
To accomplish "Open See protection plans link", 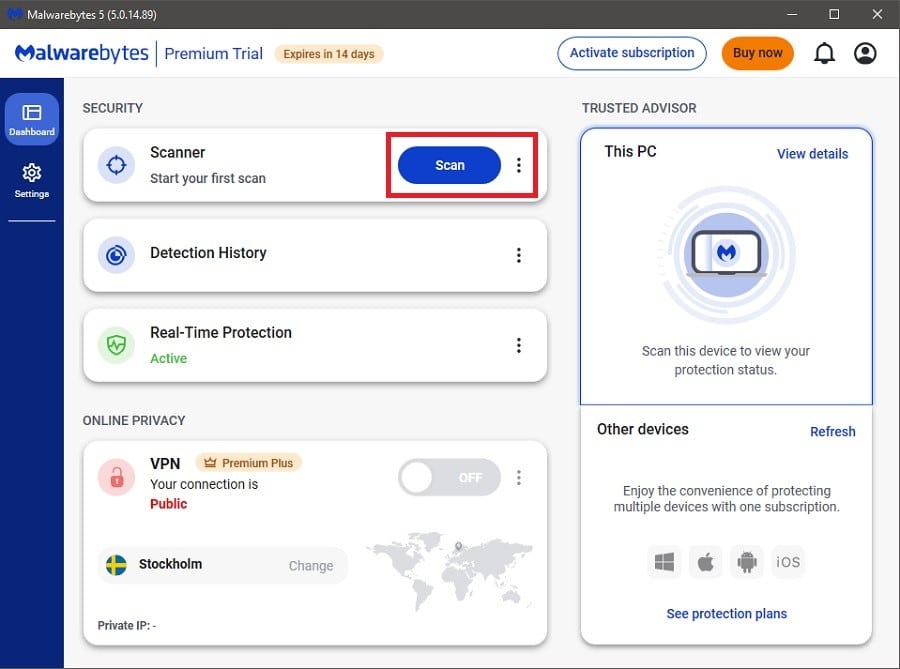I will point(726,613).
